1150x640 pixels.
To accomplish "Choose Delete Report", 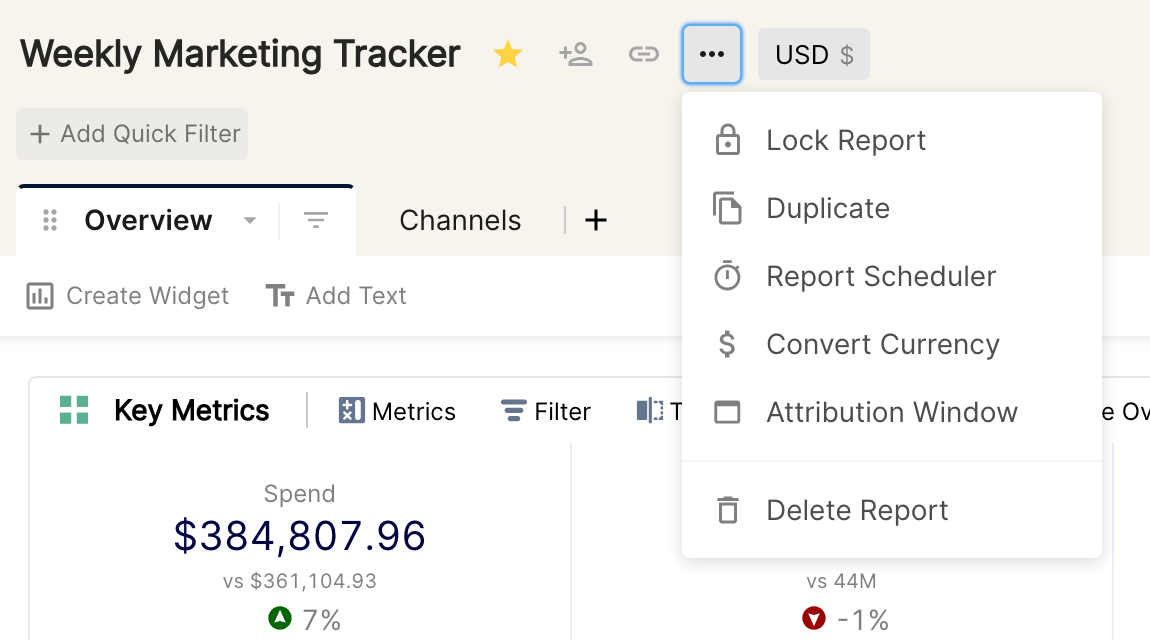I will (x=892, y=510).
